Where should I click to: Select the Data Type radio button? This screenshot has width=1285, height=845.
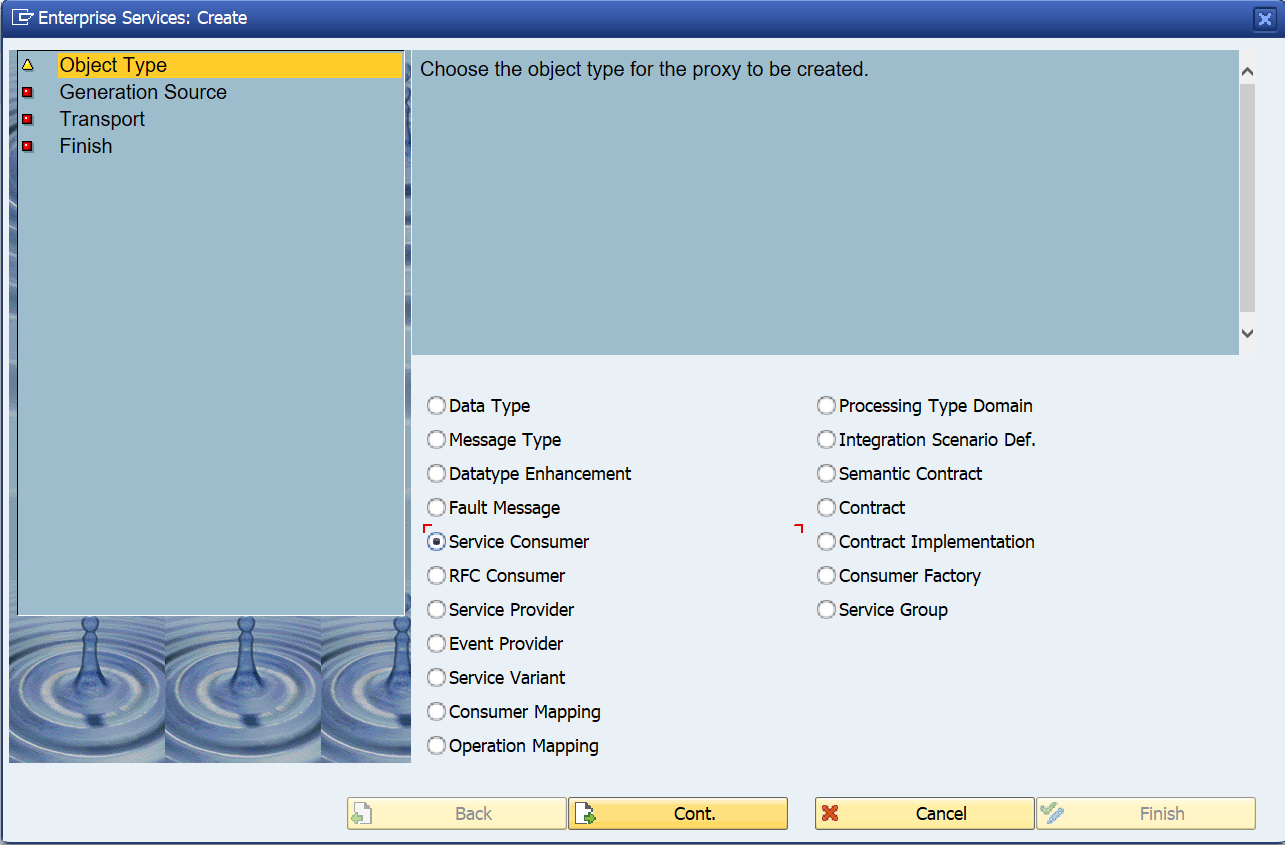pyautogui.click(x=436, y=406)
